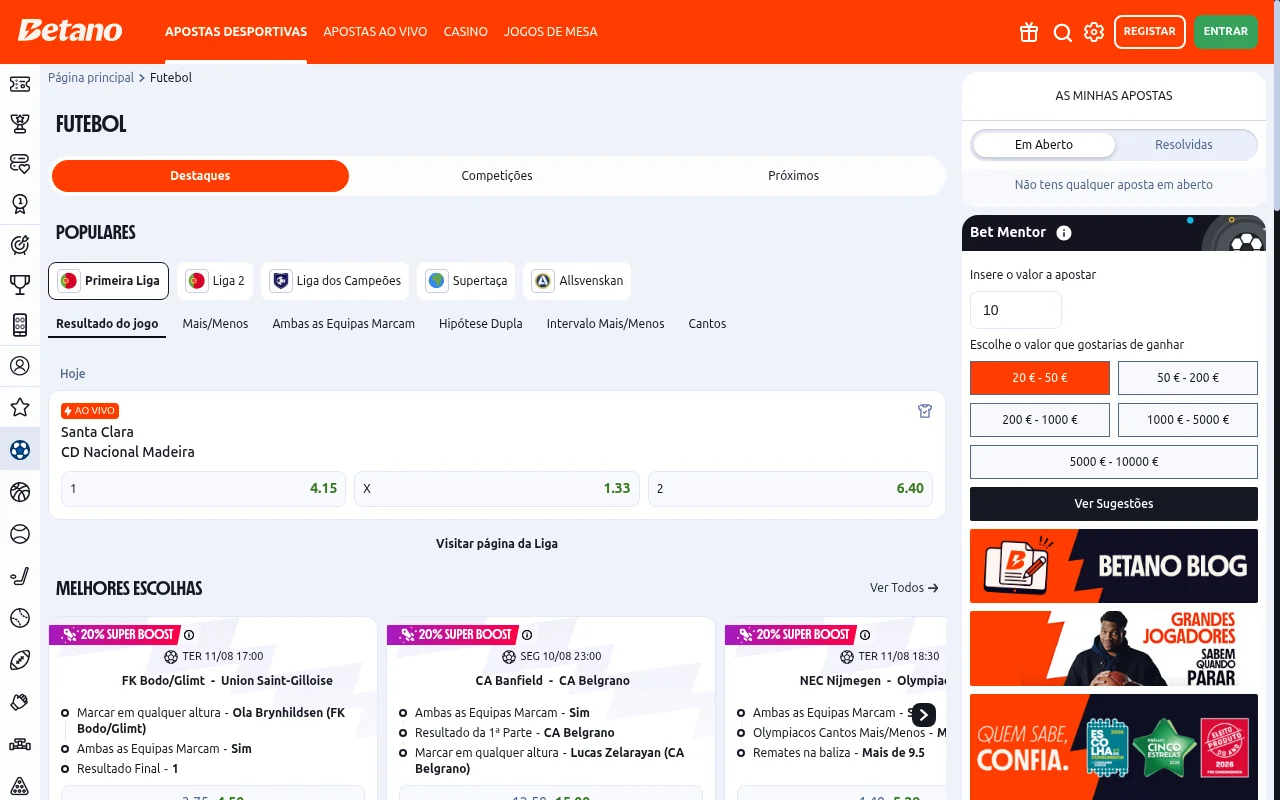
Task: Switch to the Cantos market tab
Action: click(707, 324)
